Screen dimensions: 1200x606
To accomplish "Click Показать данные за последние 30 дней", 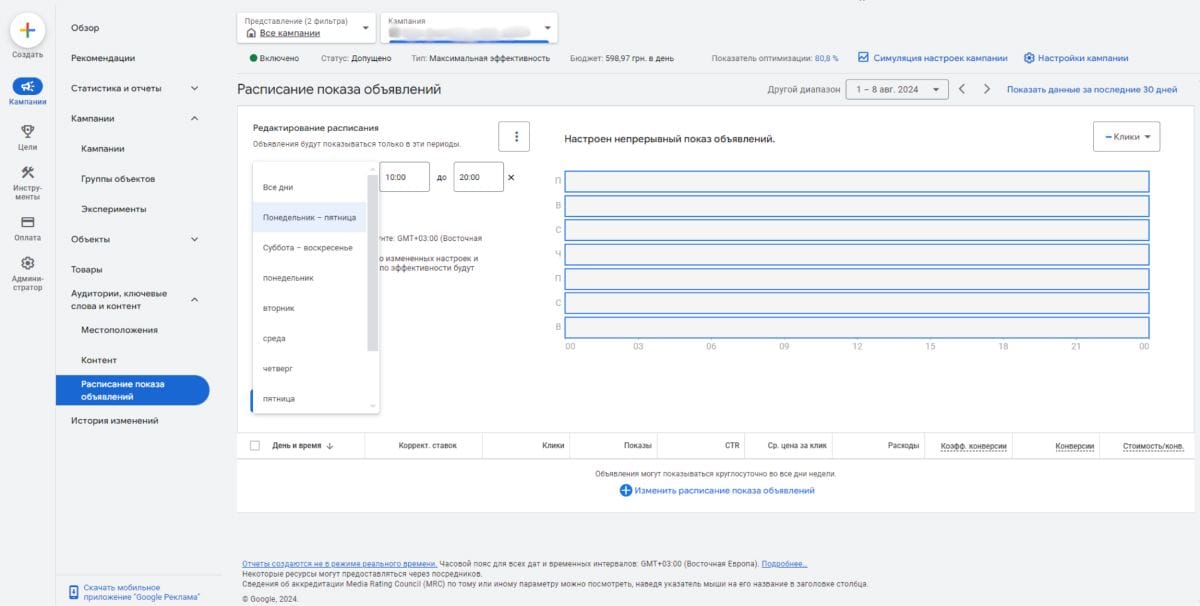I will tap(1092, 89).
